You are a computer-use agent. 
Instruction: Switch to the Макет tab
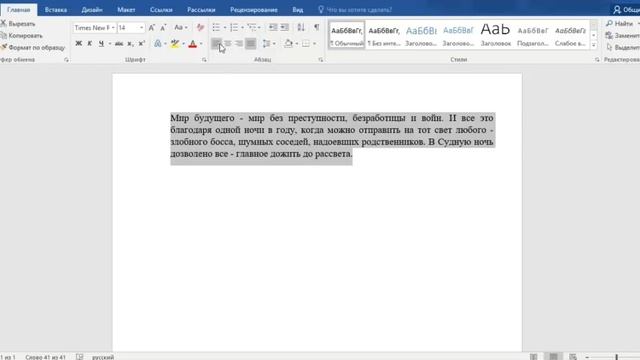(126, 9)
